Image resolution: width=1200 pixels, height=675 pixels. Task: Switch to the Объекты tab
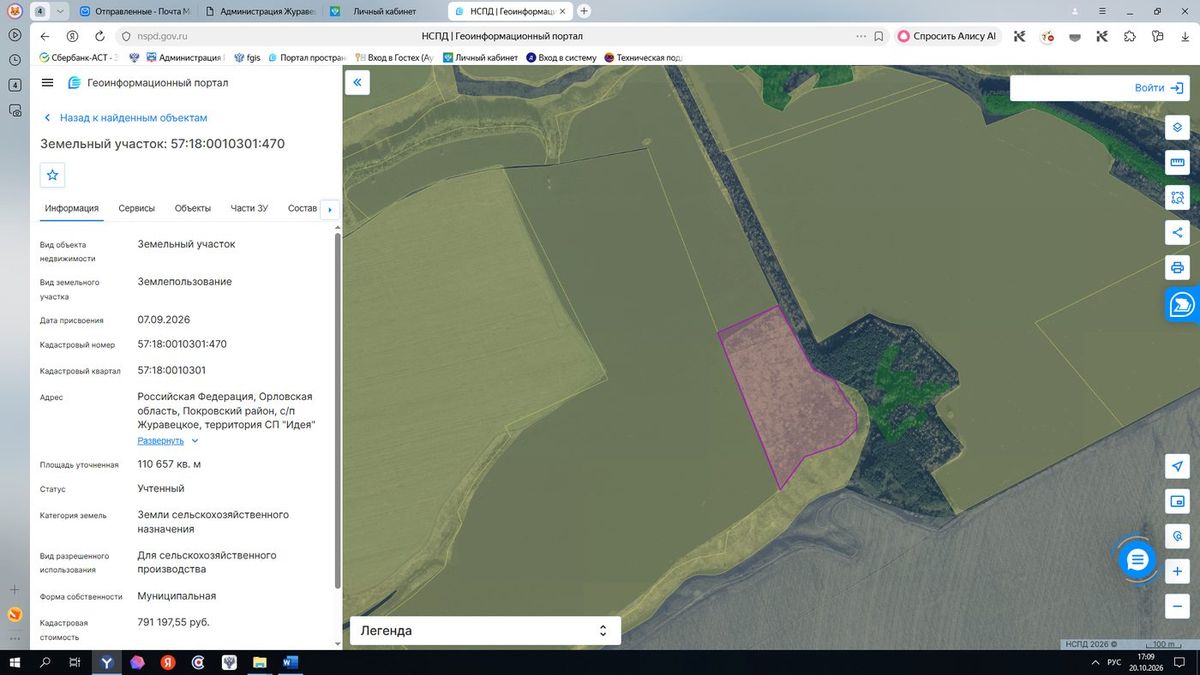[193, 208]
